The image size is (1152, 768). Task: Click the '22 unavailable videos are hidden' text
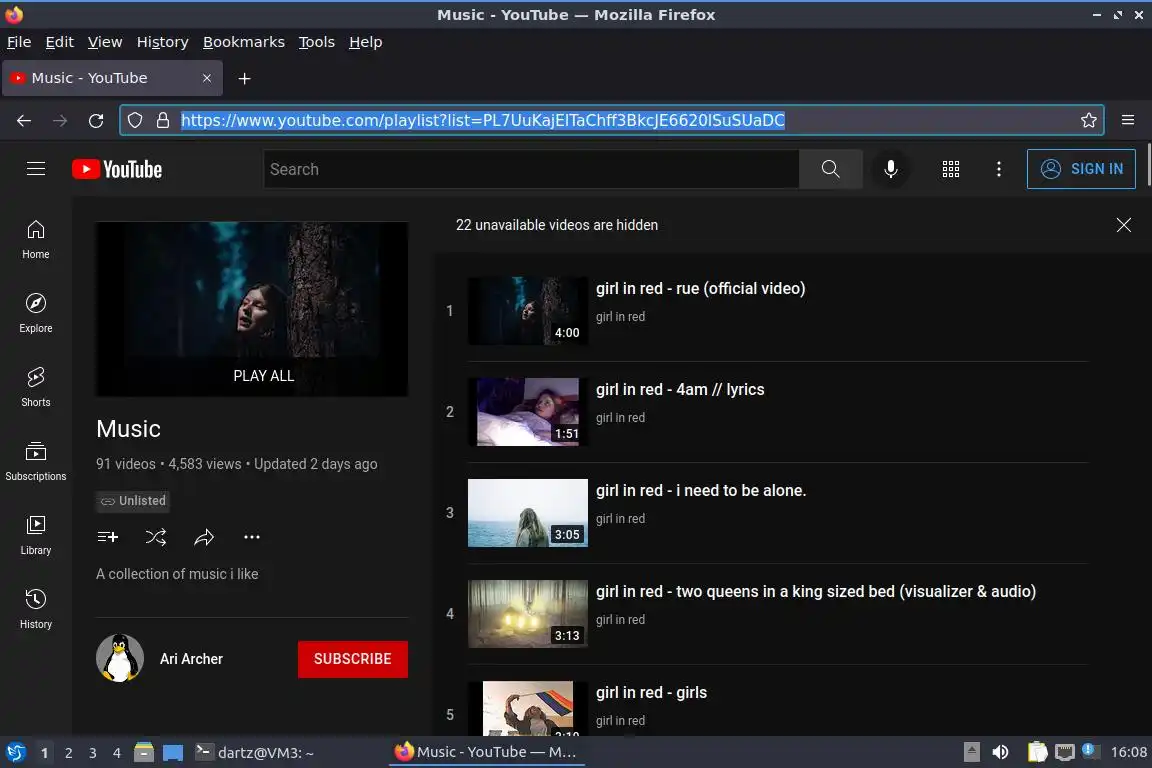(x=557, y=225)
